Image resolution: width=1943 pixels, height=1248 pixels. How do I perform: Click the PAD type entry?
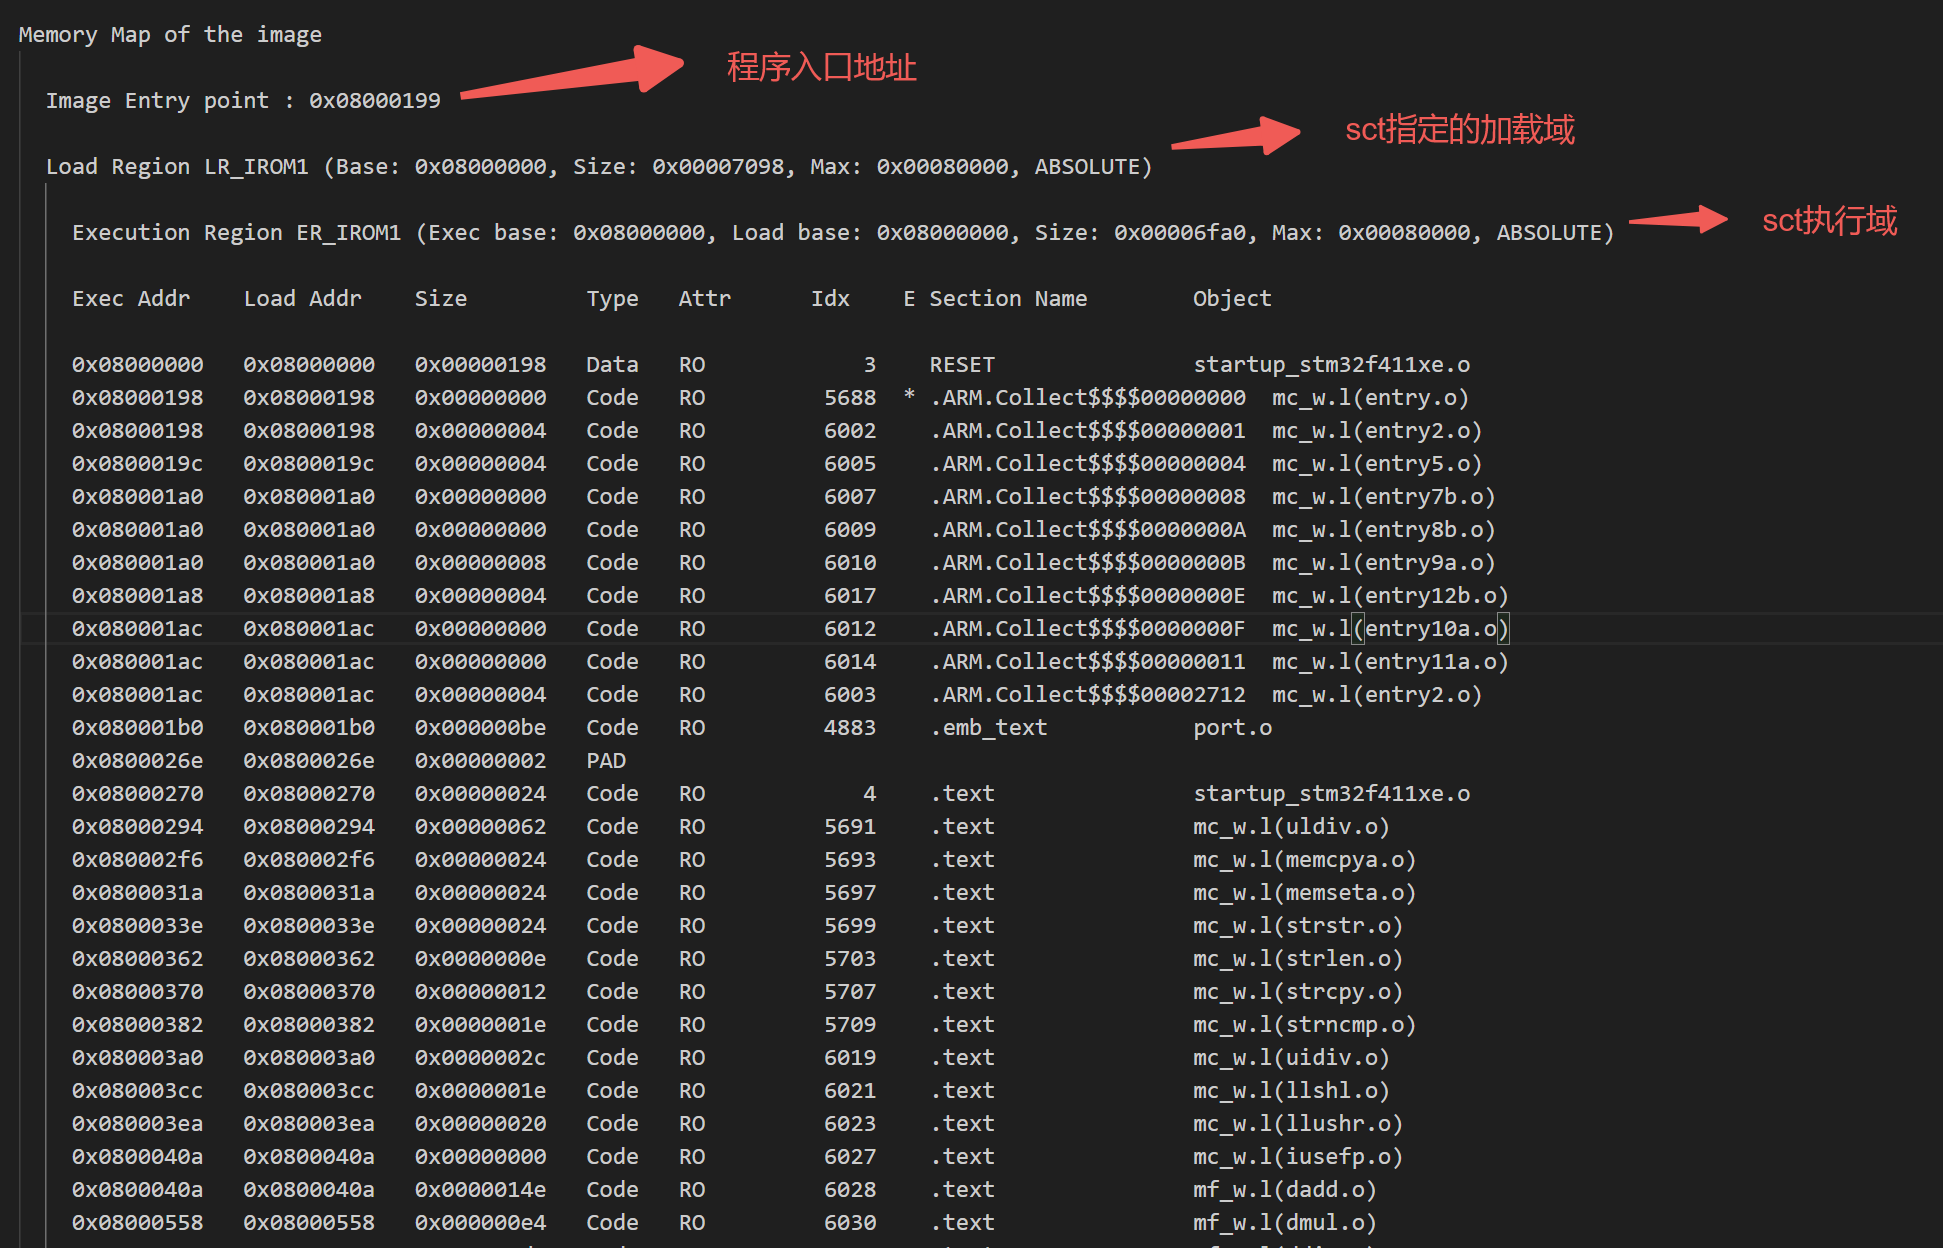point(606,761)
